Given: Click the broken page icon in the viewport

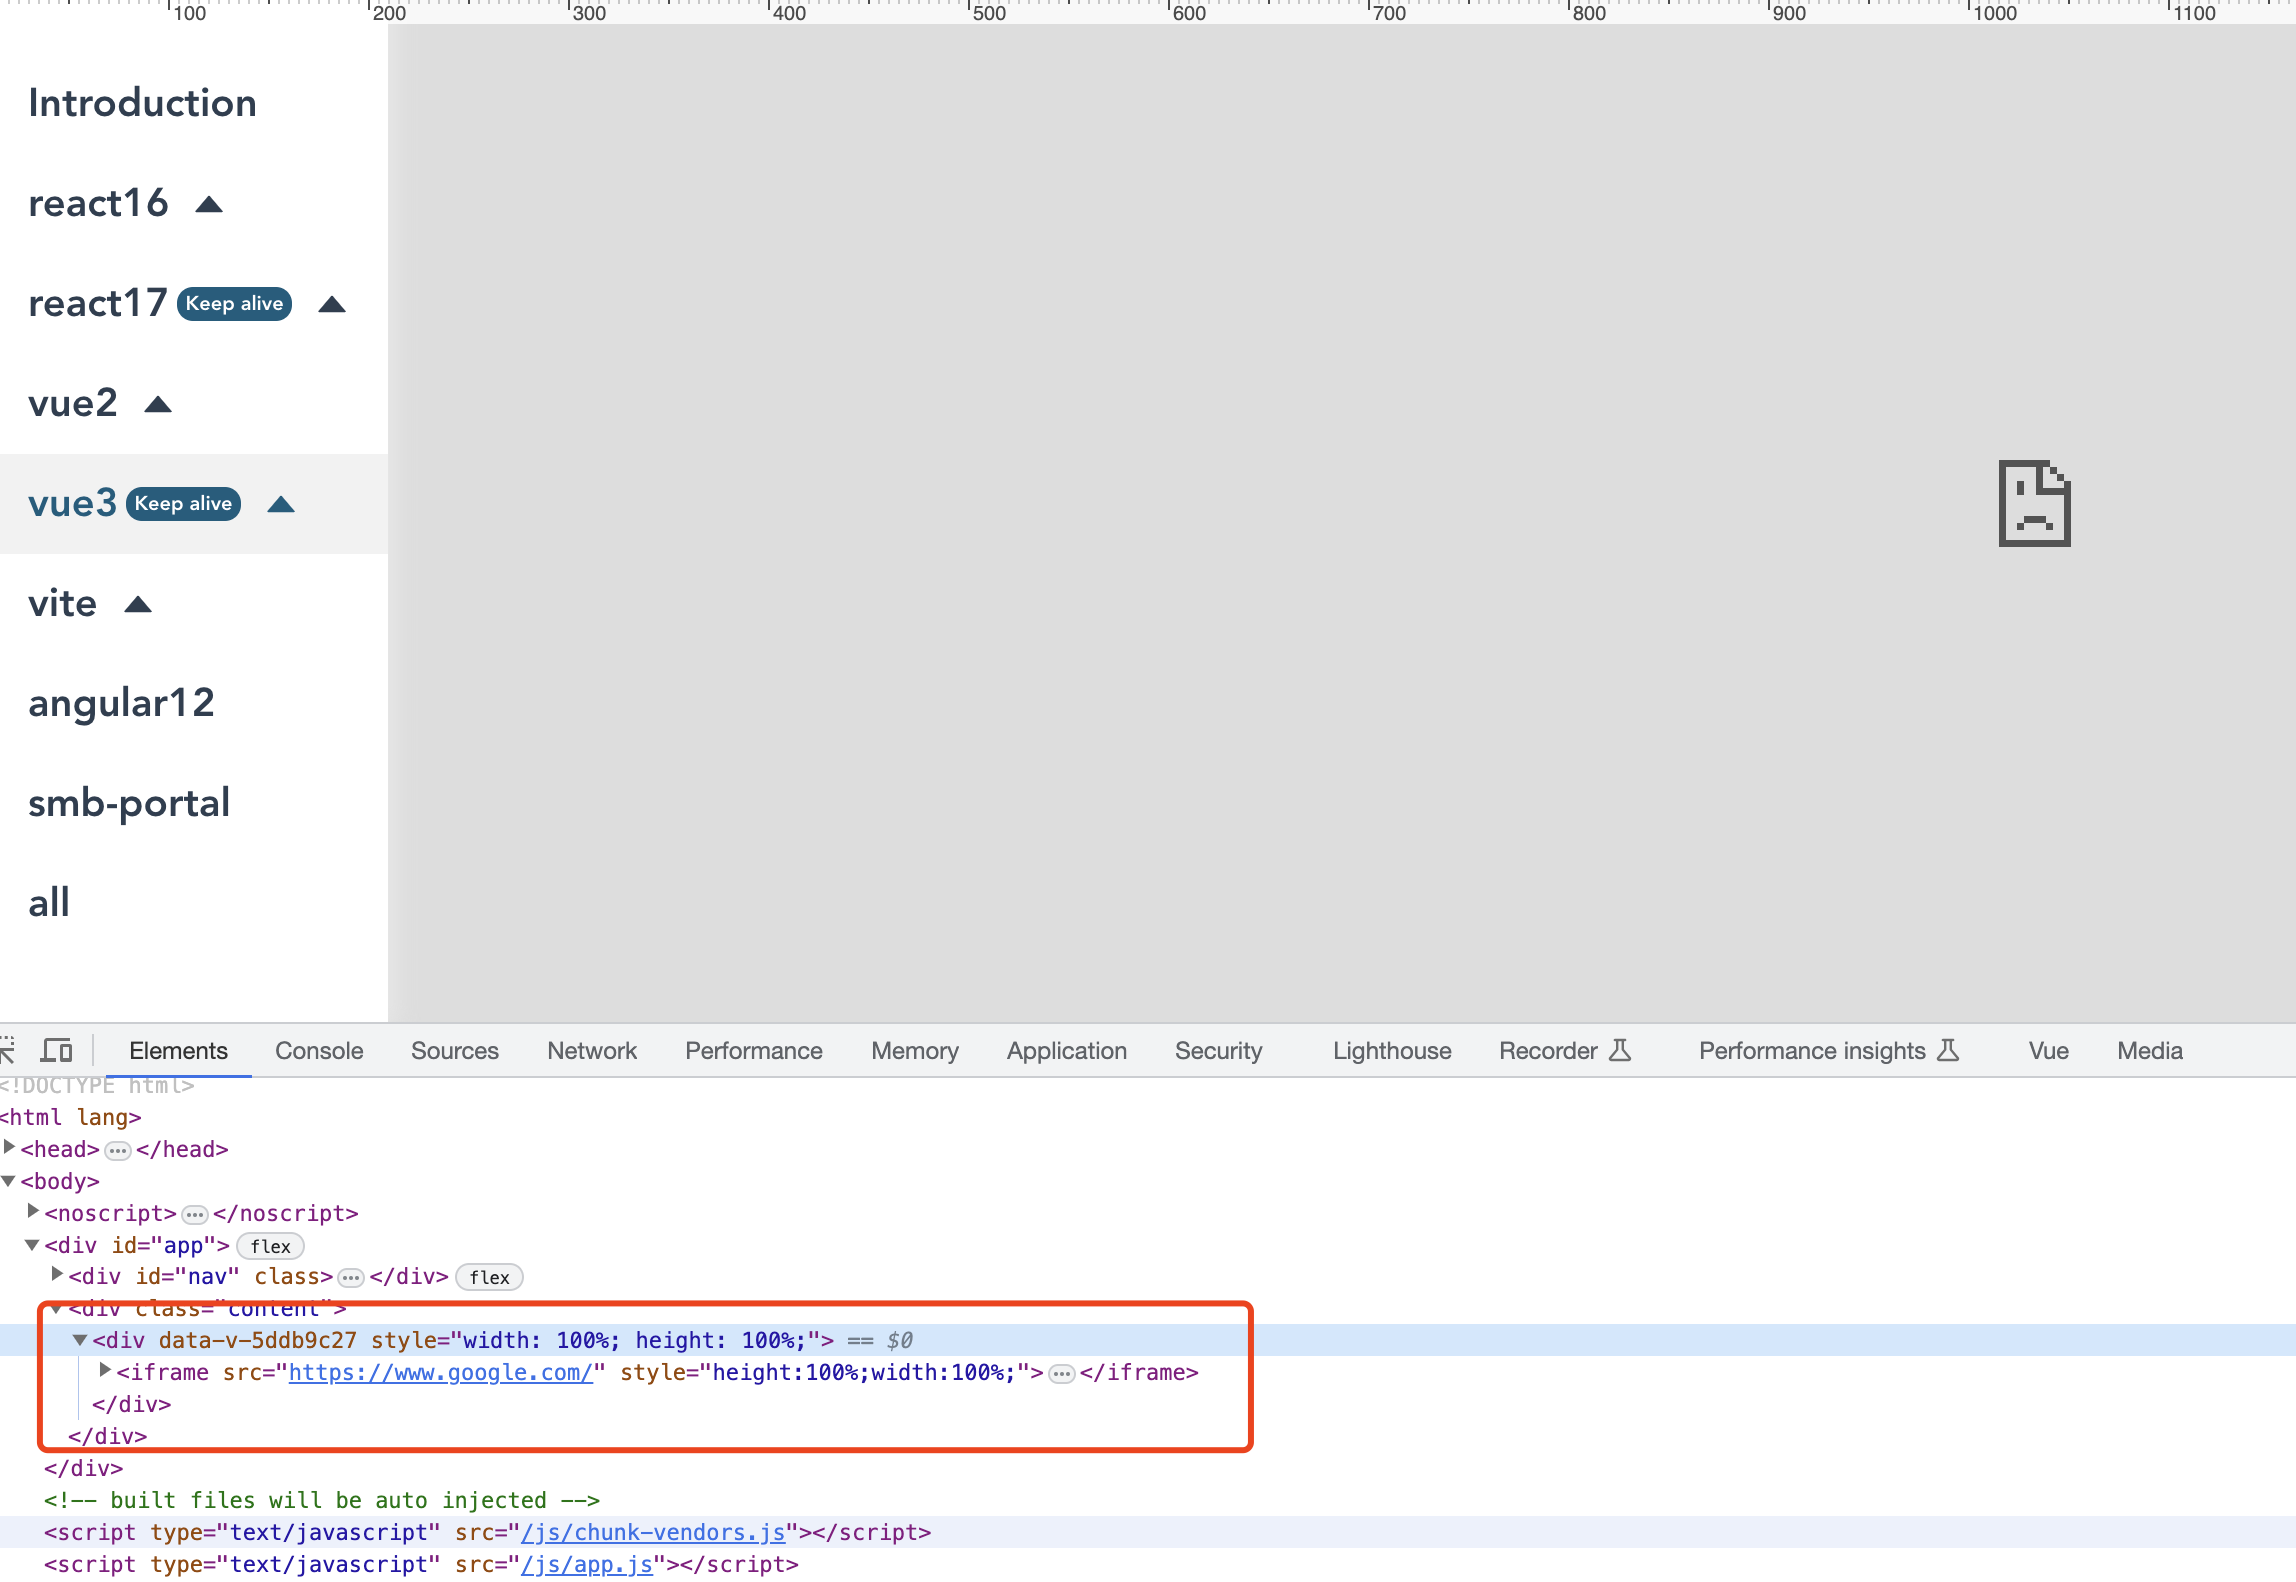Looking at the screenshot, I should (x=2035, y=504).
